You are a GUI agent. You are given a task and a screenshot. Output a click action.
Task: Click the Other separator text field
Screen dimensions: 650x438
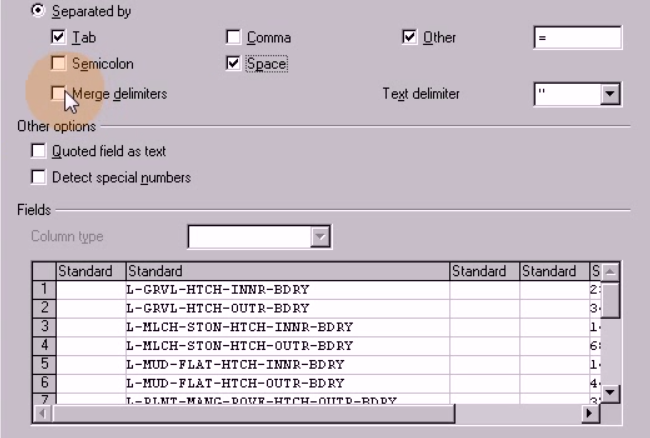(x=577, y=37)
